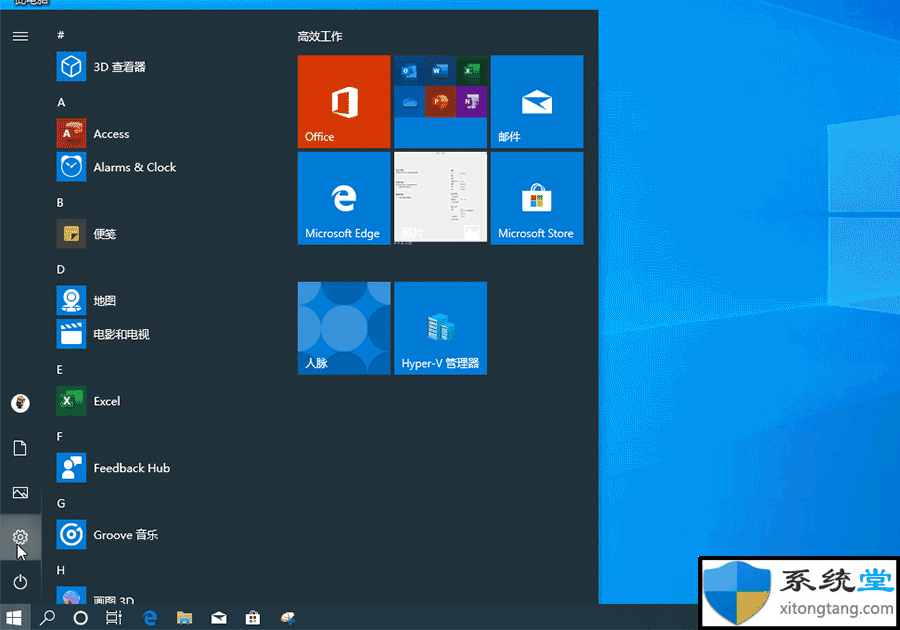Open the Power options button
The height and width of the screenshot is (630, 900).
(20, 582)
